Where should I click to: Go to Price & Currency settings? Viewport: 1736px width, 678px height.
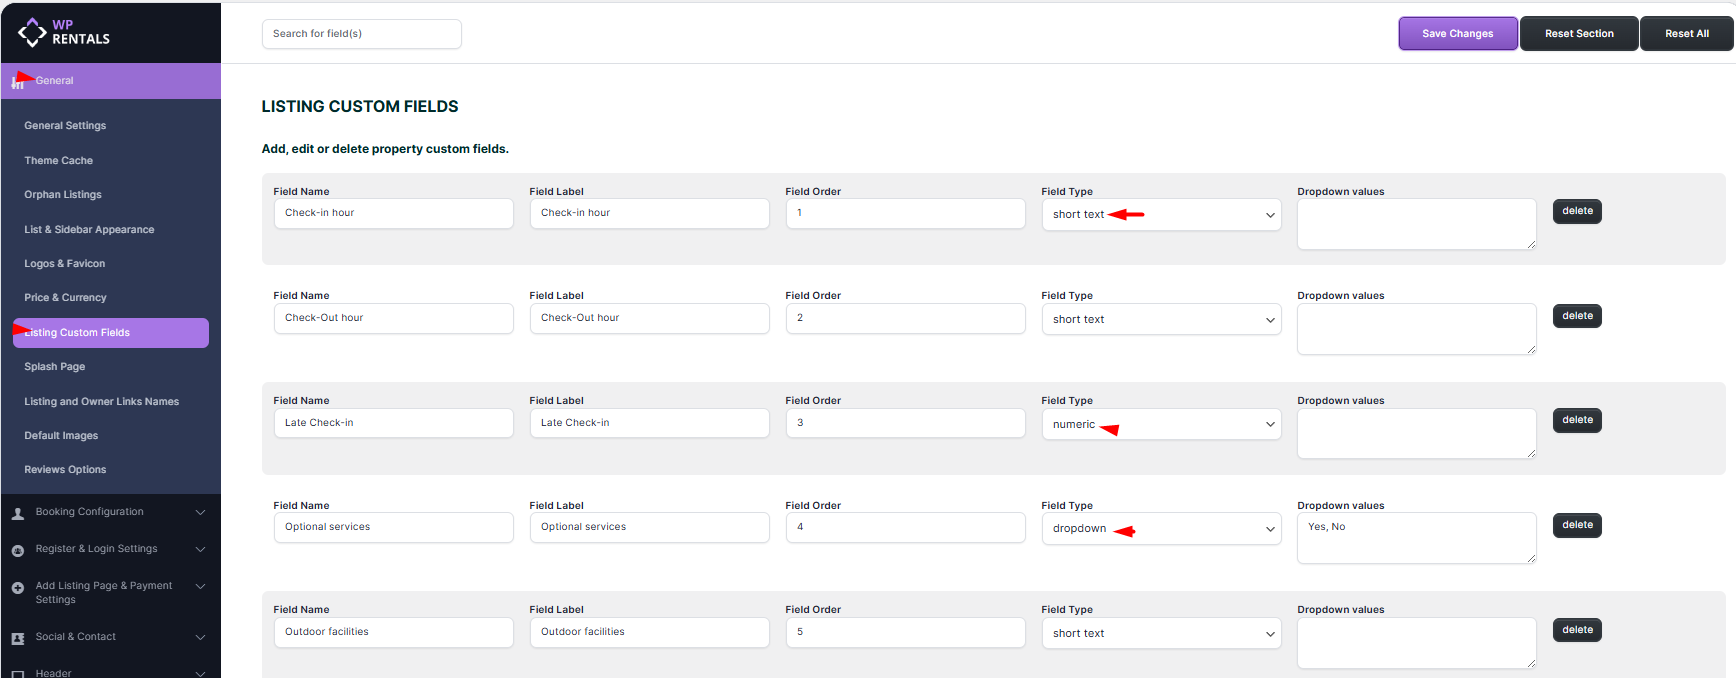pyautogui.click(x=65, y=298)
